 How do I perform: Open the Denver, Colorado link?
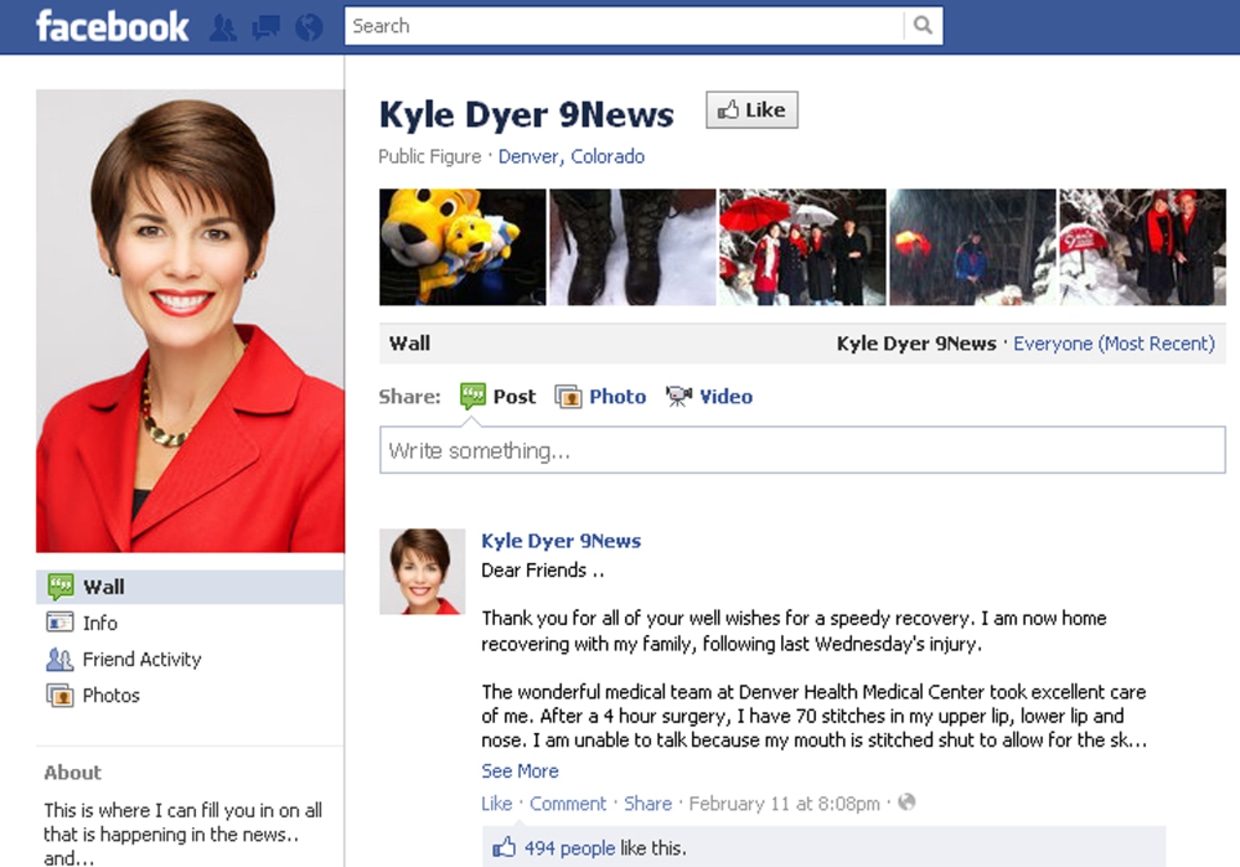571,156
